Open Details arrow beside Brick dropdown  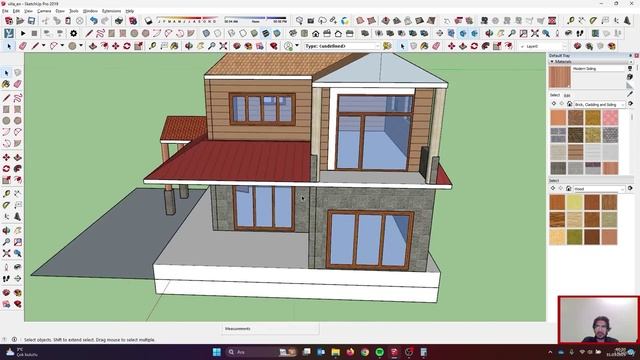630,104
